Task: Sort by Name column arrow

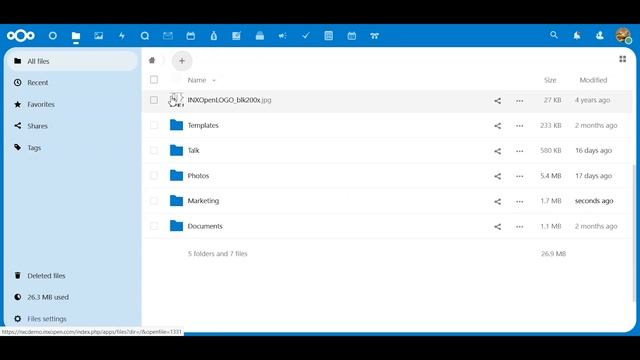Action: [x=214, y=80]
